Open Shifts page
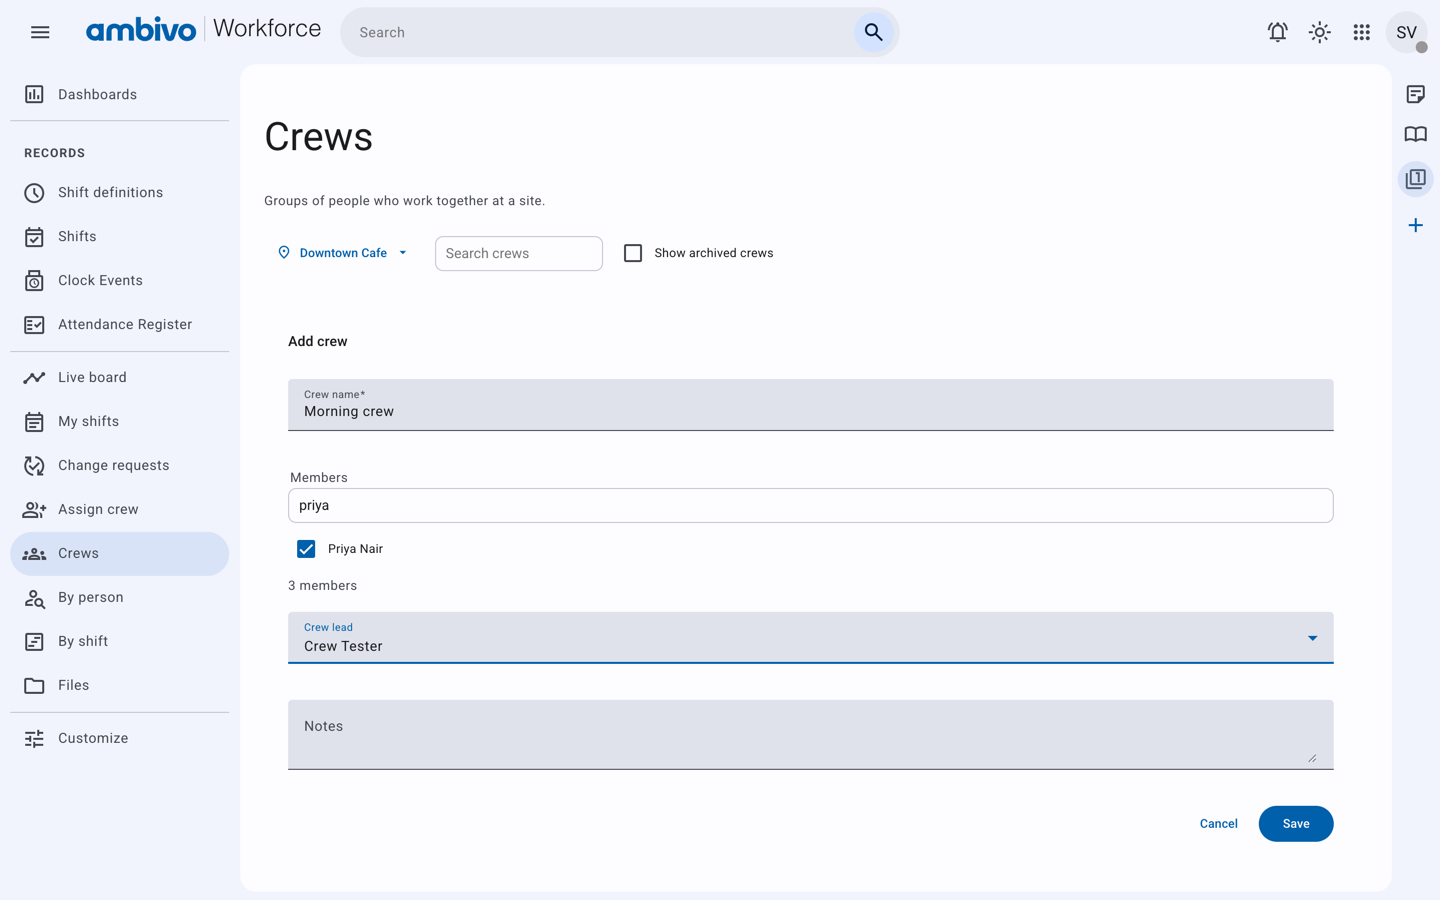The height and width of the screenshot is (900, 1440). pos(120,236)
